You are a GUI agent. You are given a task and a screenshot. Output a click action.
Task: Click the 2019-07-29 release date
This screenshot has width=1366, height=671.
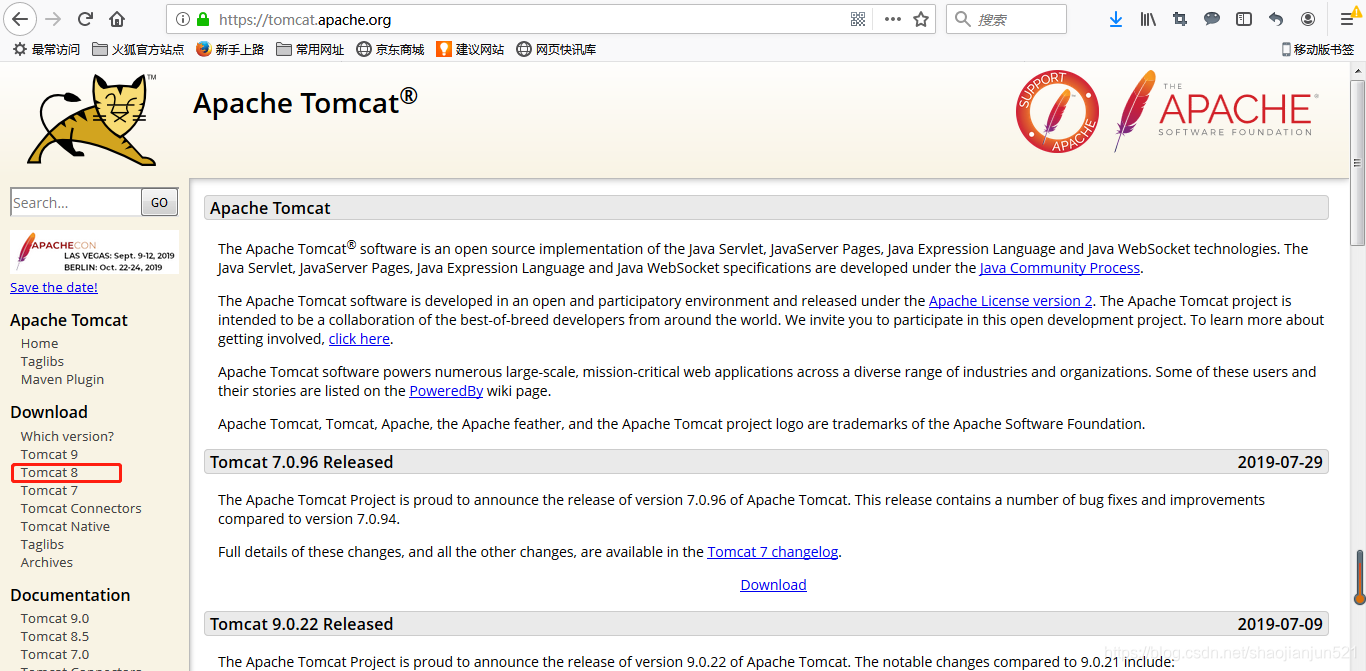click(x=1280, y=462)
